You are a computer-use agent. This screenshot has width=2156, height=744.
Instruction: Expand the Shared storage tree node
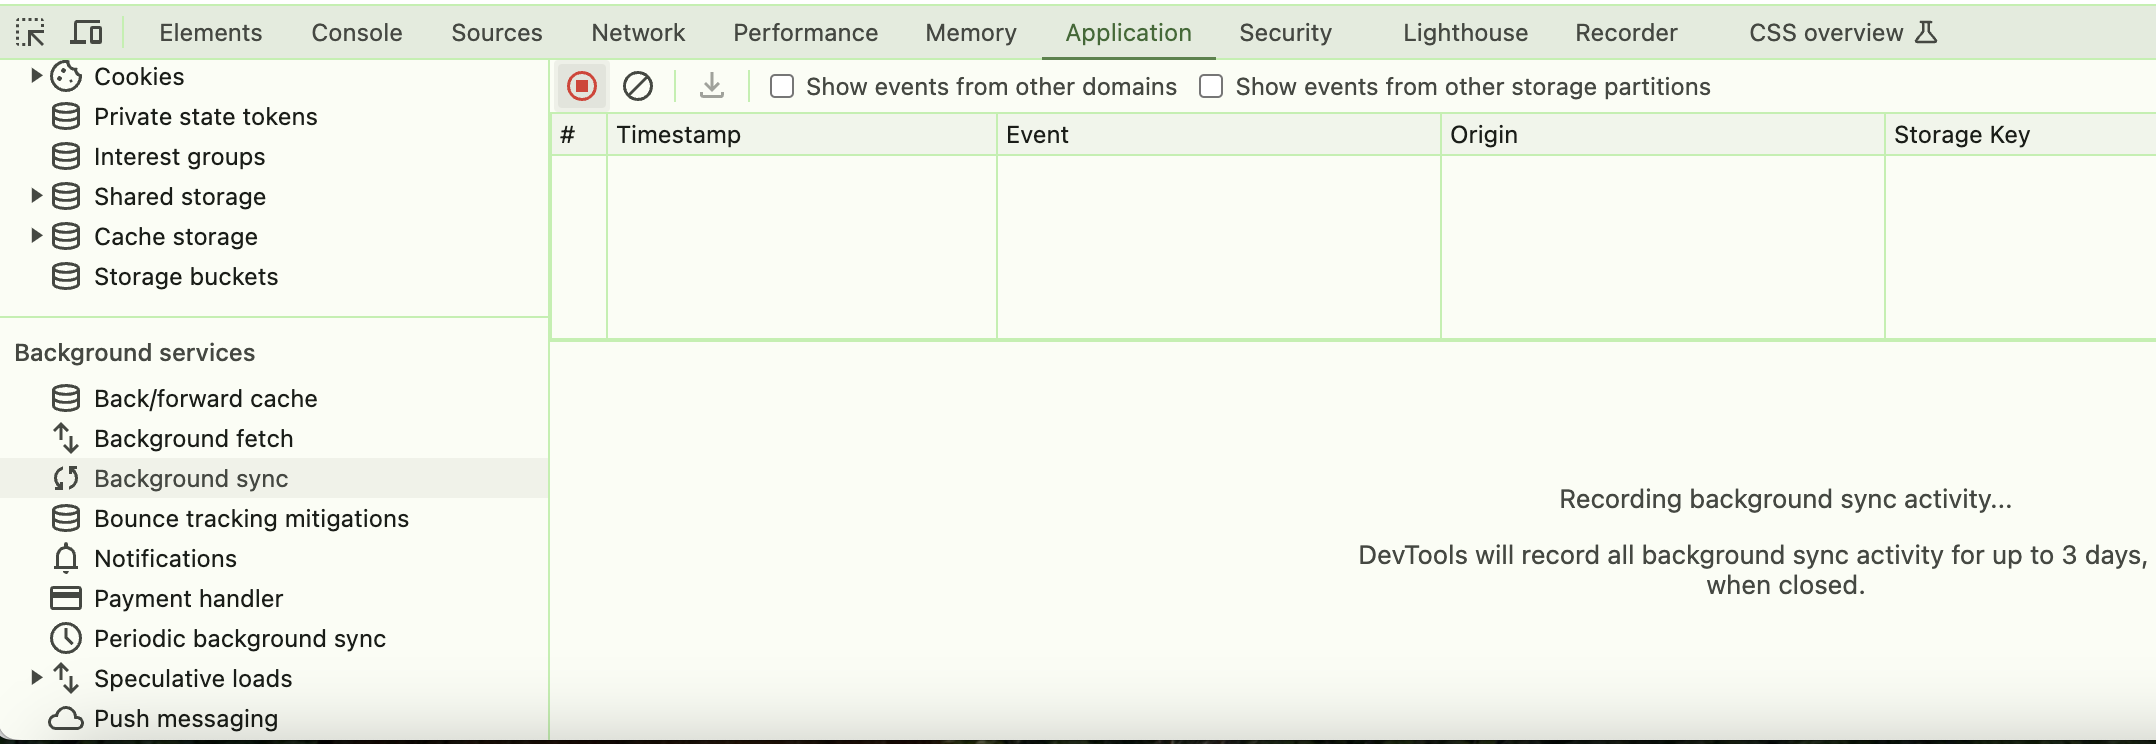click(x=36, y=196)
